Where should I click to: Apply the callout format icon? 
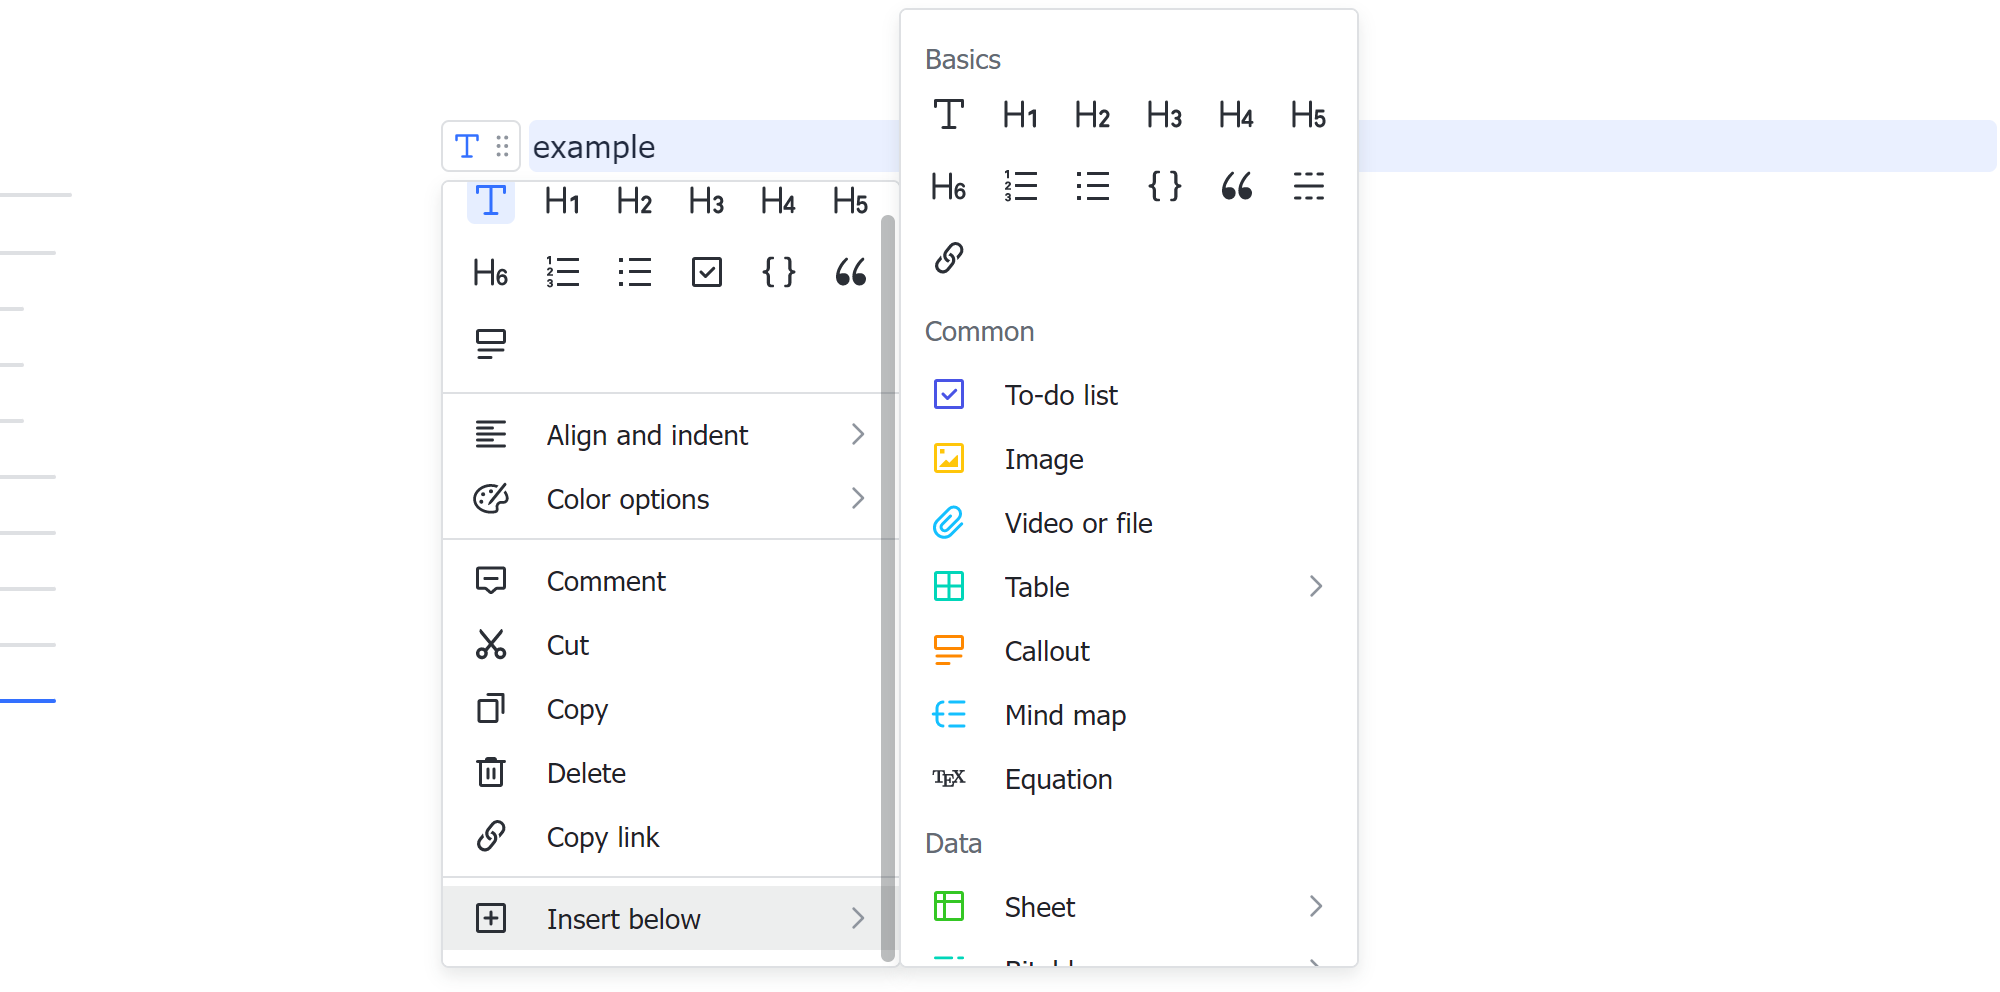[x=490, y=344]
